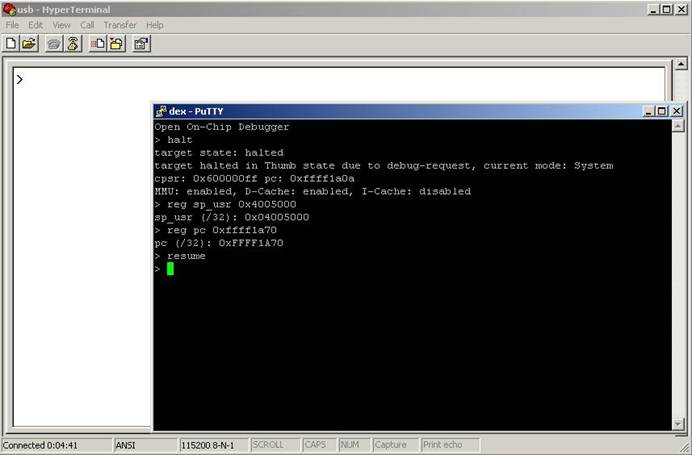The height and width of the screenshot is (455, 692).
Task: Open the Transfer menu
Action: (120, 25)
